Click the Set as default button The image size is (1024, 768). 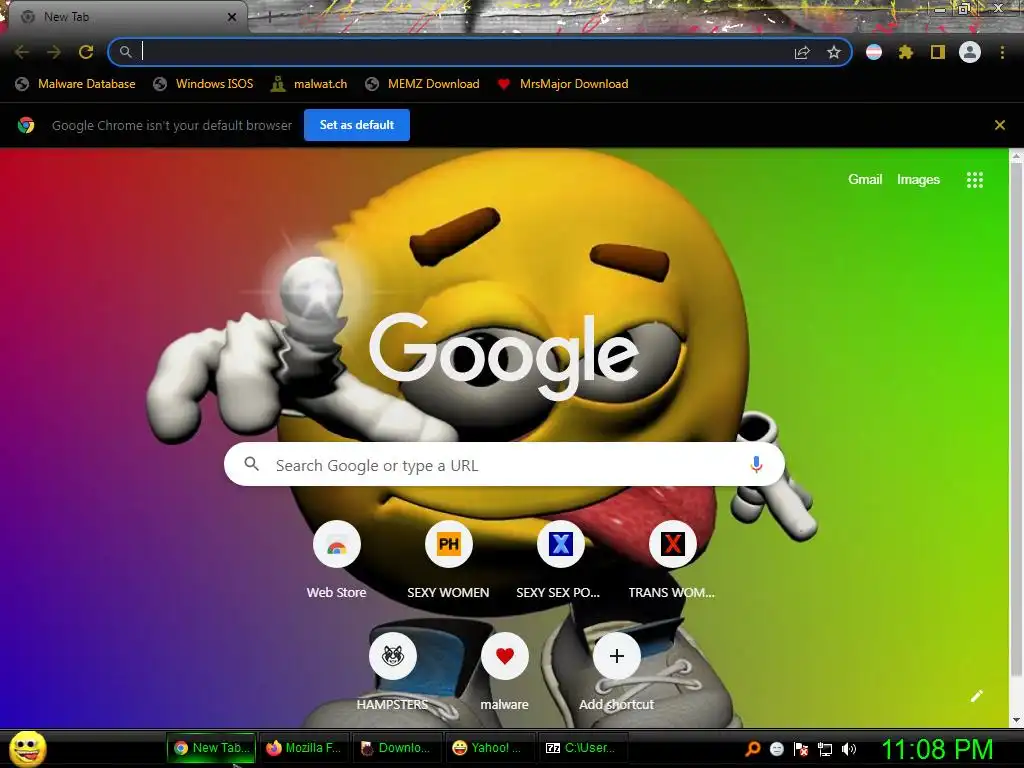pos(357,125)
